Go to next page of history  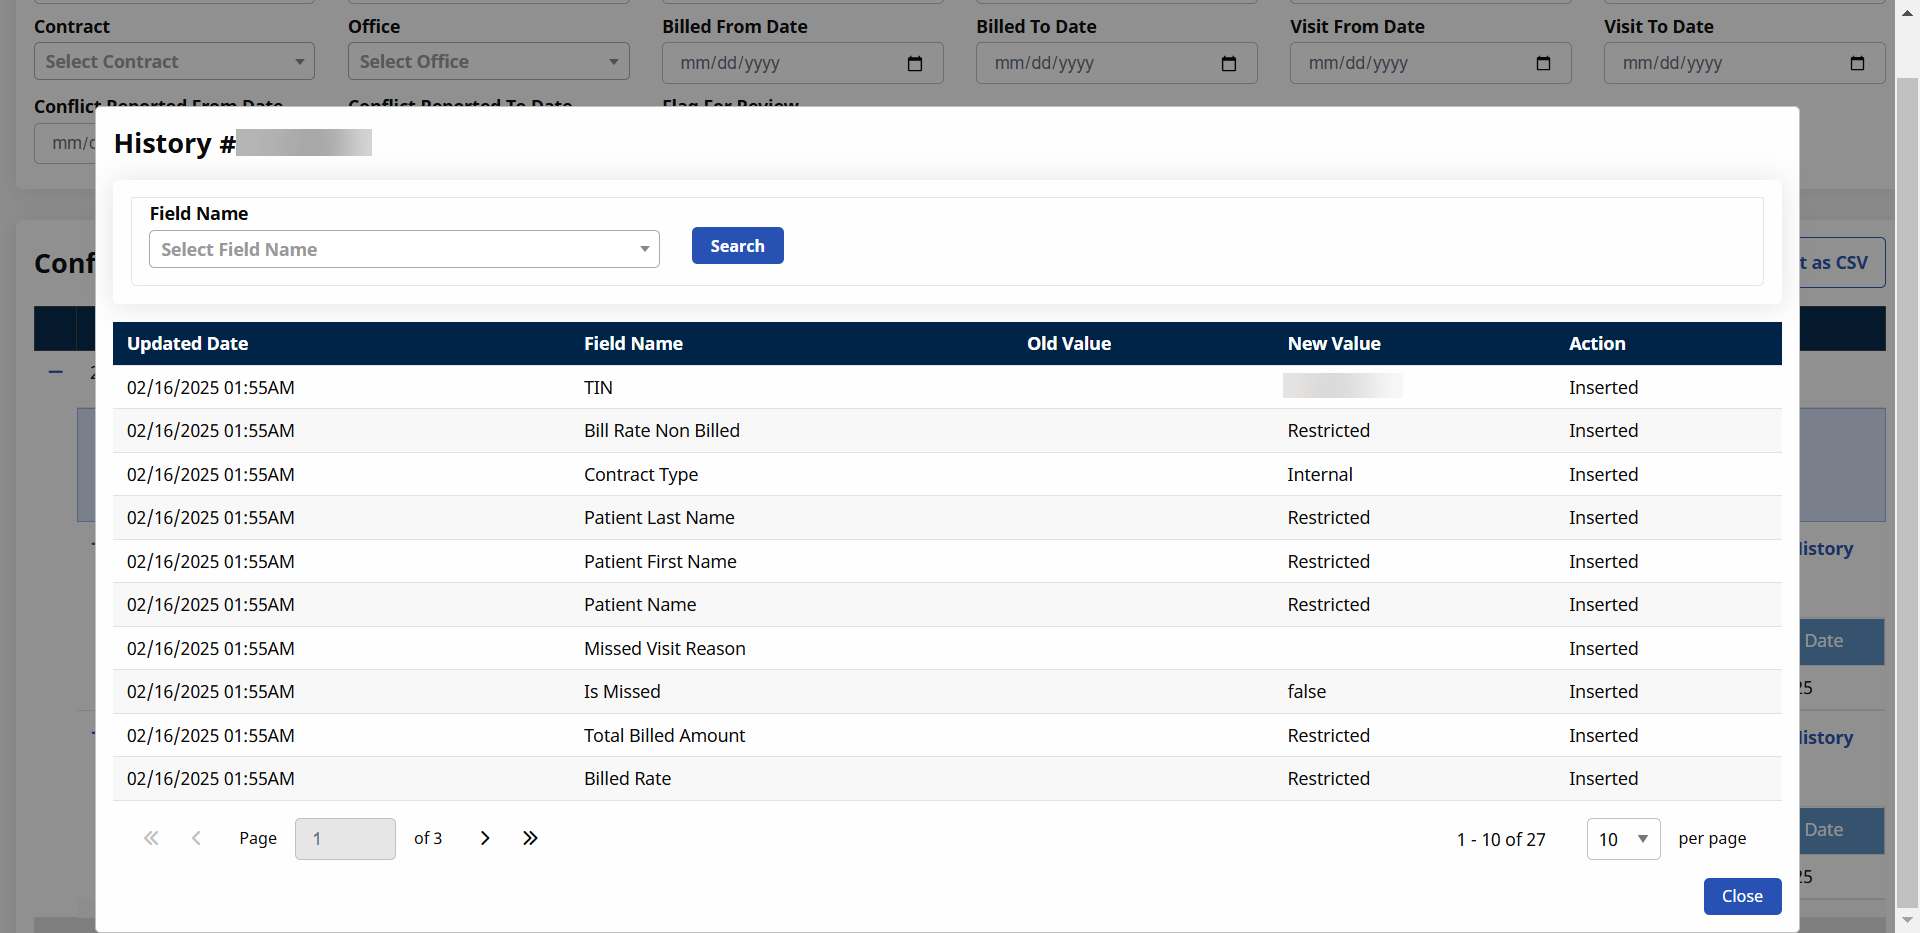[485, 838]
